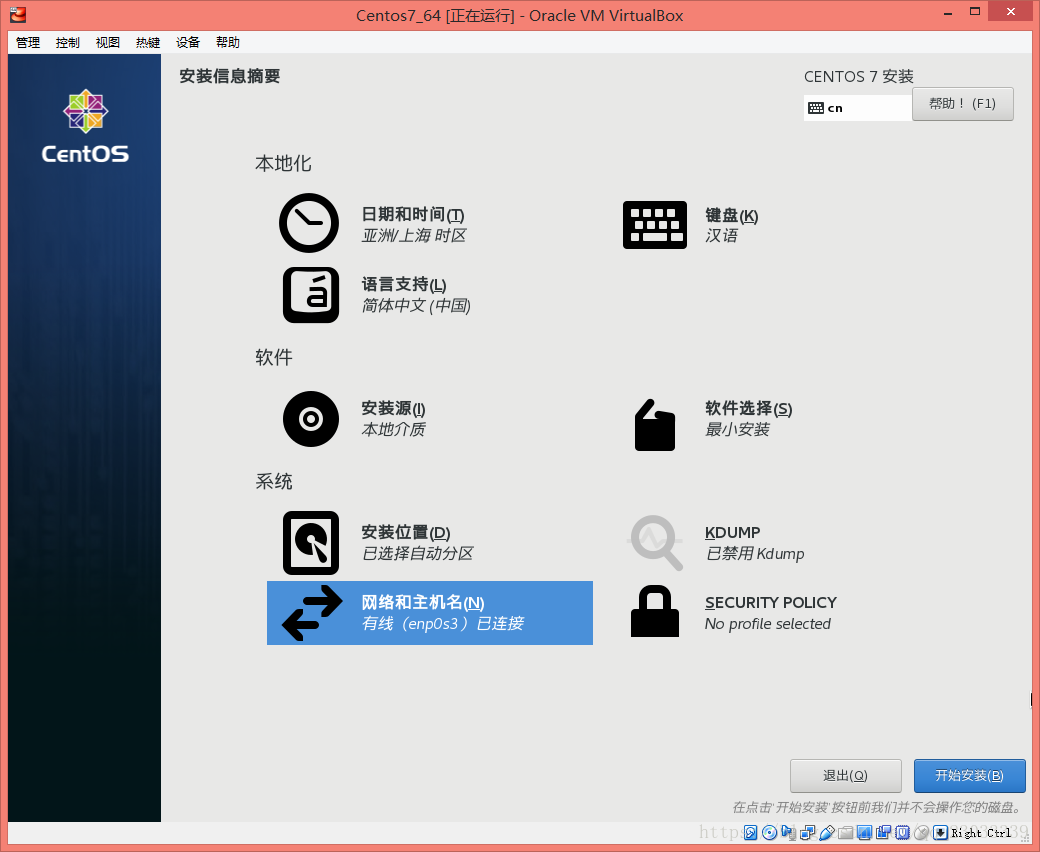Click the 已禁用 Kdump status text
This screenshot has width=1040, height=852.
pos(755,554)
